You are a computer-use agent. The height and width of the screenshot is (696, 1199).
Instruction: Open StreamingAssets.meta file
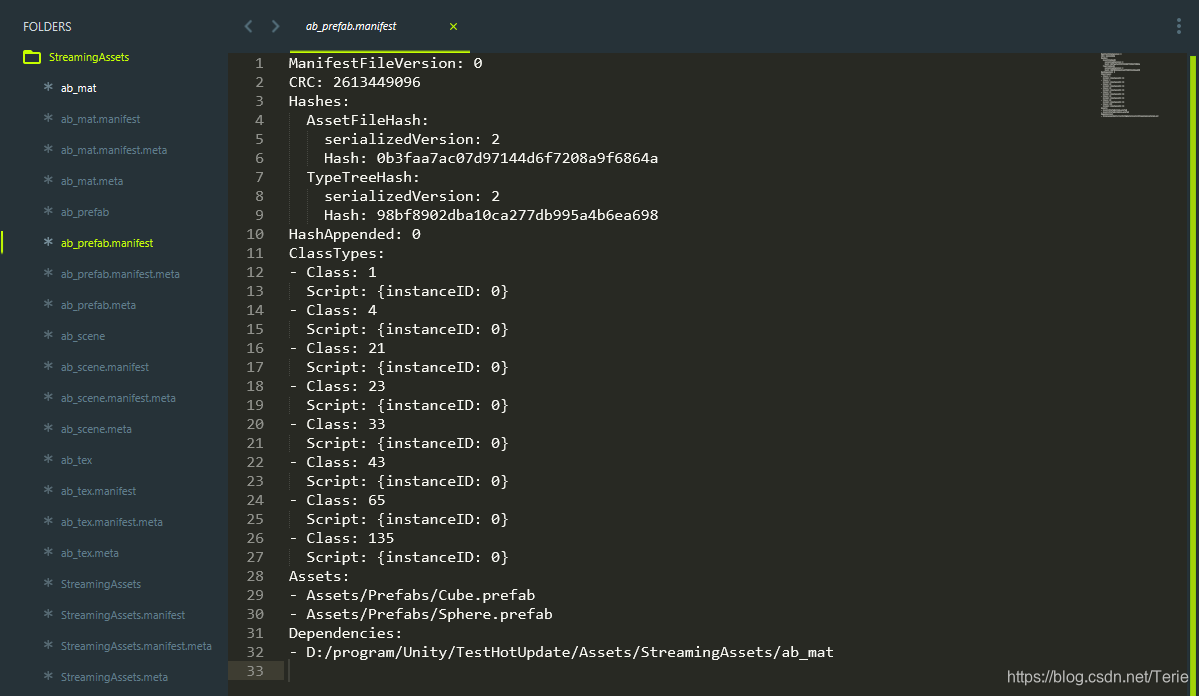pos(114,677)
